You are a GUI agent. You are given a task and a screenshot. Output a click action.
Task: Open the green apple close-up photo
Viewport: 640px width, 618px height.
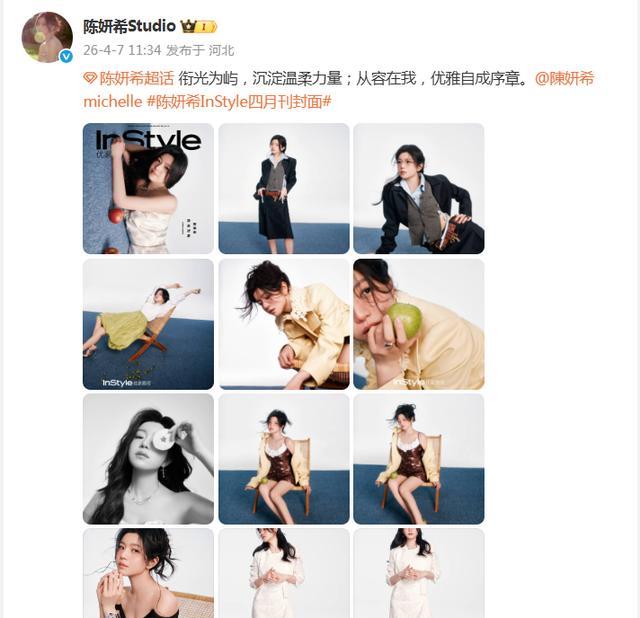419,324
